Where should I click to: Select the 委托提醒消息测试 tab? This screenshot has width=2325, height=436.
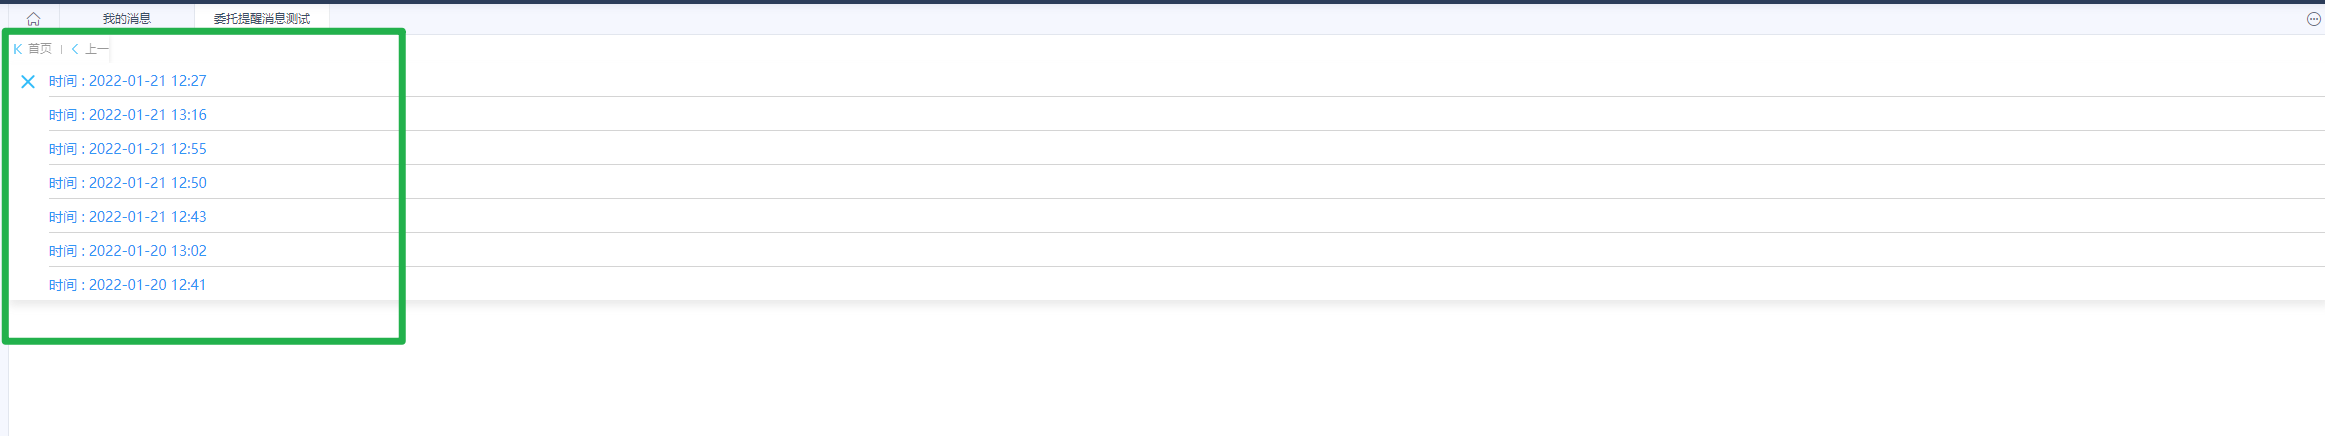(261, 19)
